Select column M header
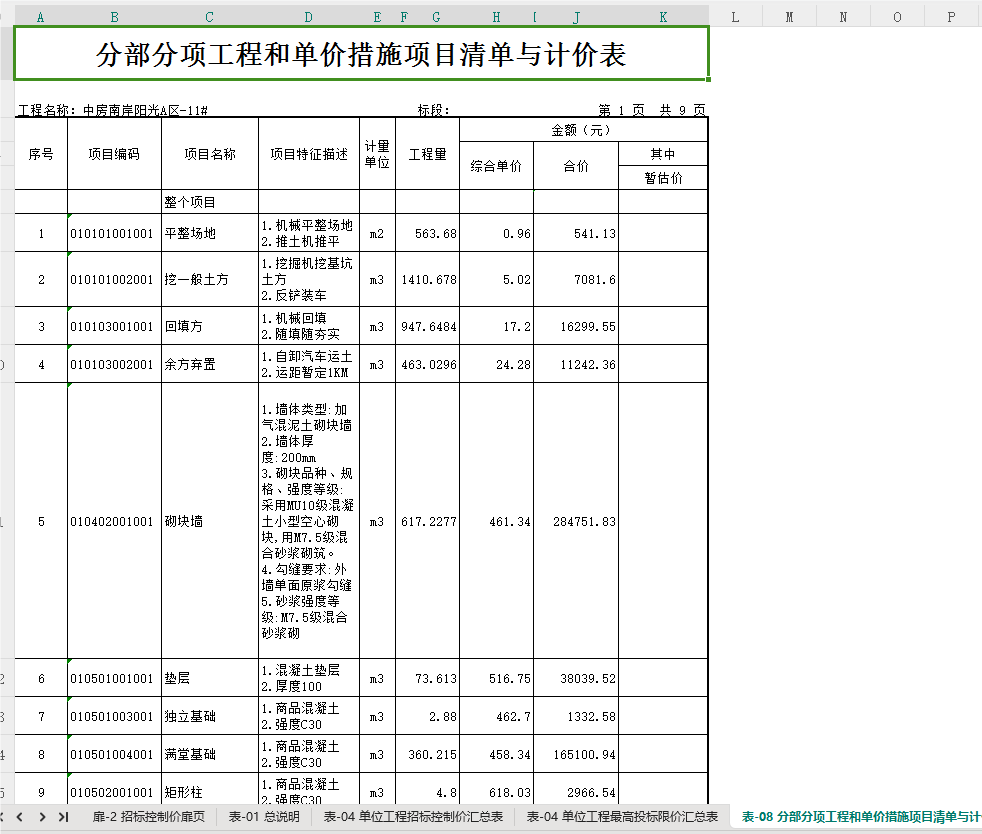982x834 pixels. click(x=789, y=18)
